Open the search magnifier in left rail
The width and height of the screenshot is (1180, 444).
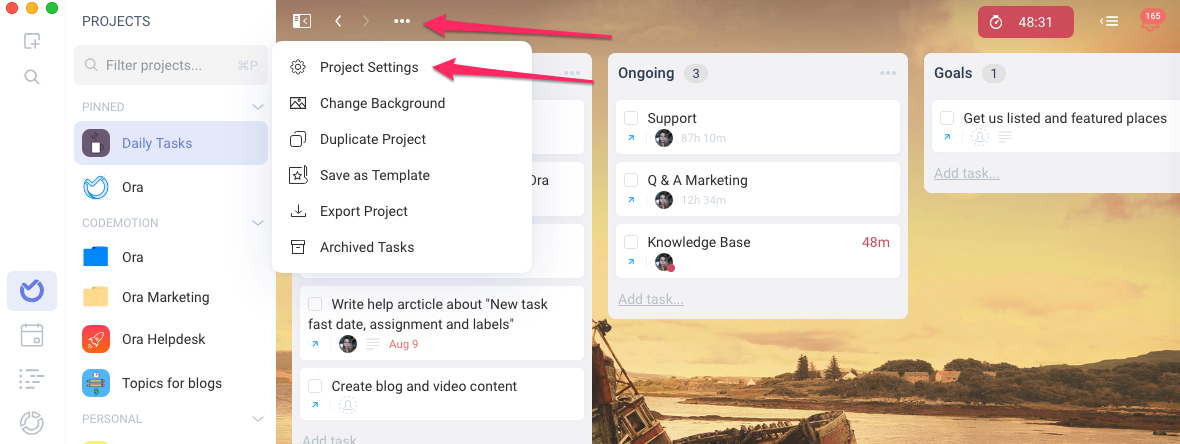click(x=32, y=77)
